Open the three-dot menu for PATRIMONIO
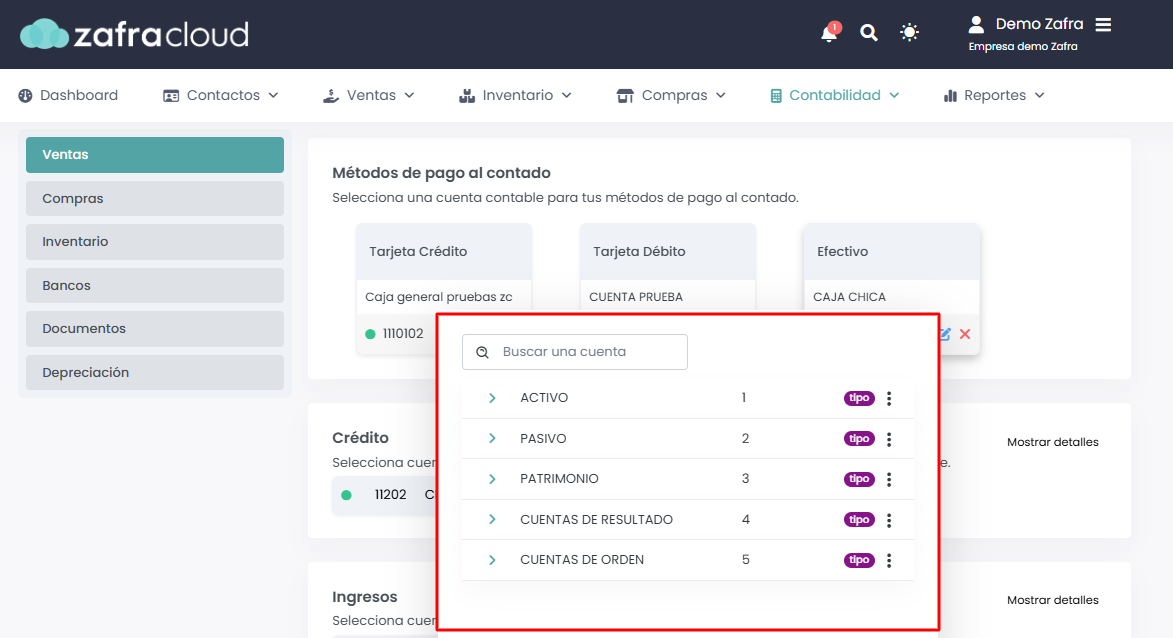The image size is (1173, 638). click(x=889, y=479)
